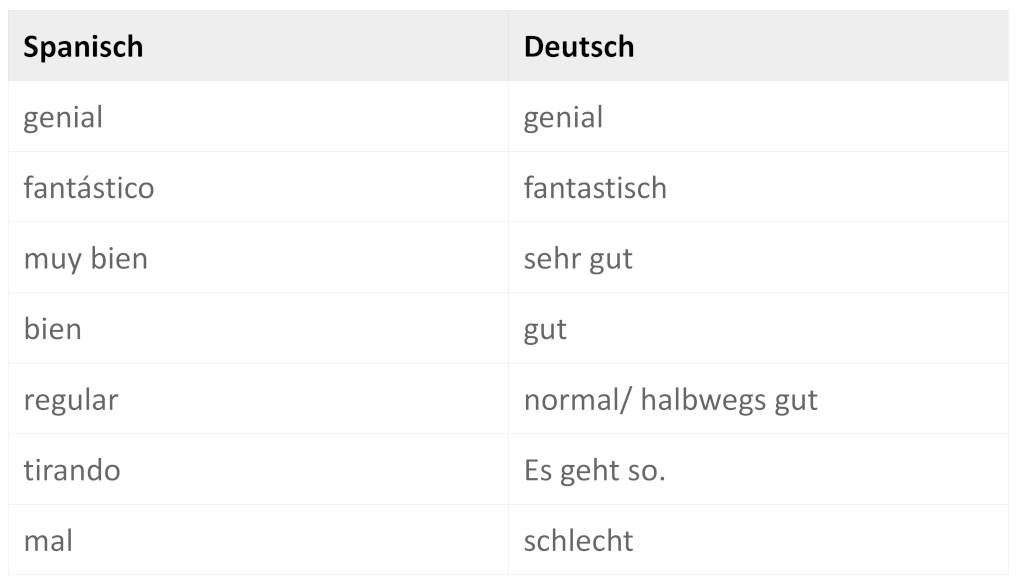Select "genial" in the Deutsch column
Image resolution: width=1020 pixels, height=588 pixels.
pos(563,117)
